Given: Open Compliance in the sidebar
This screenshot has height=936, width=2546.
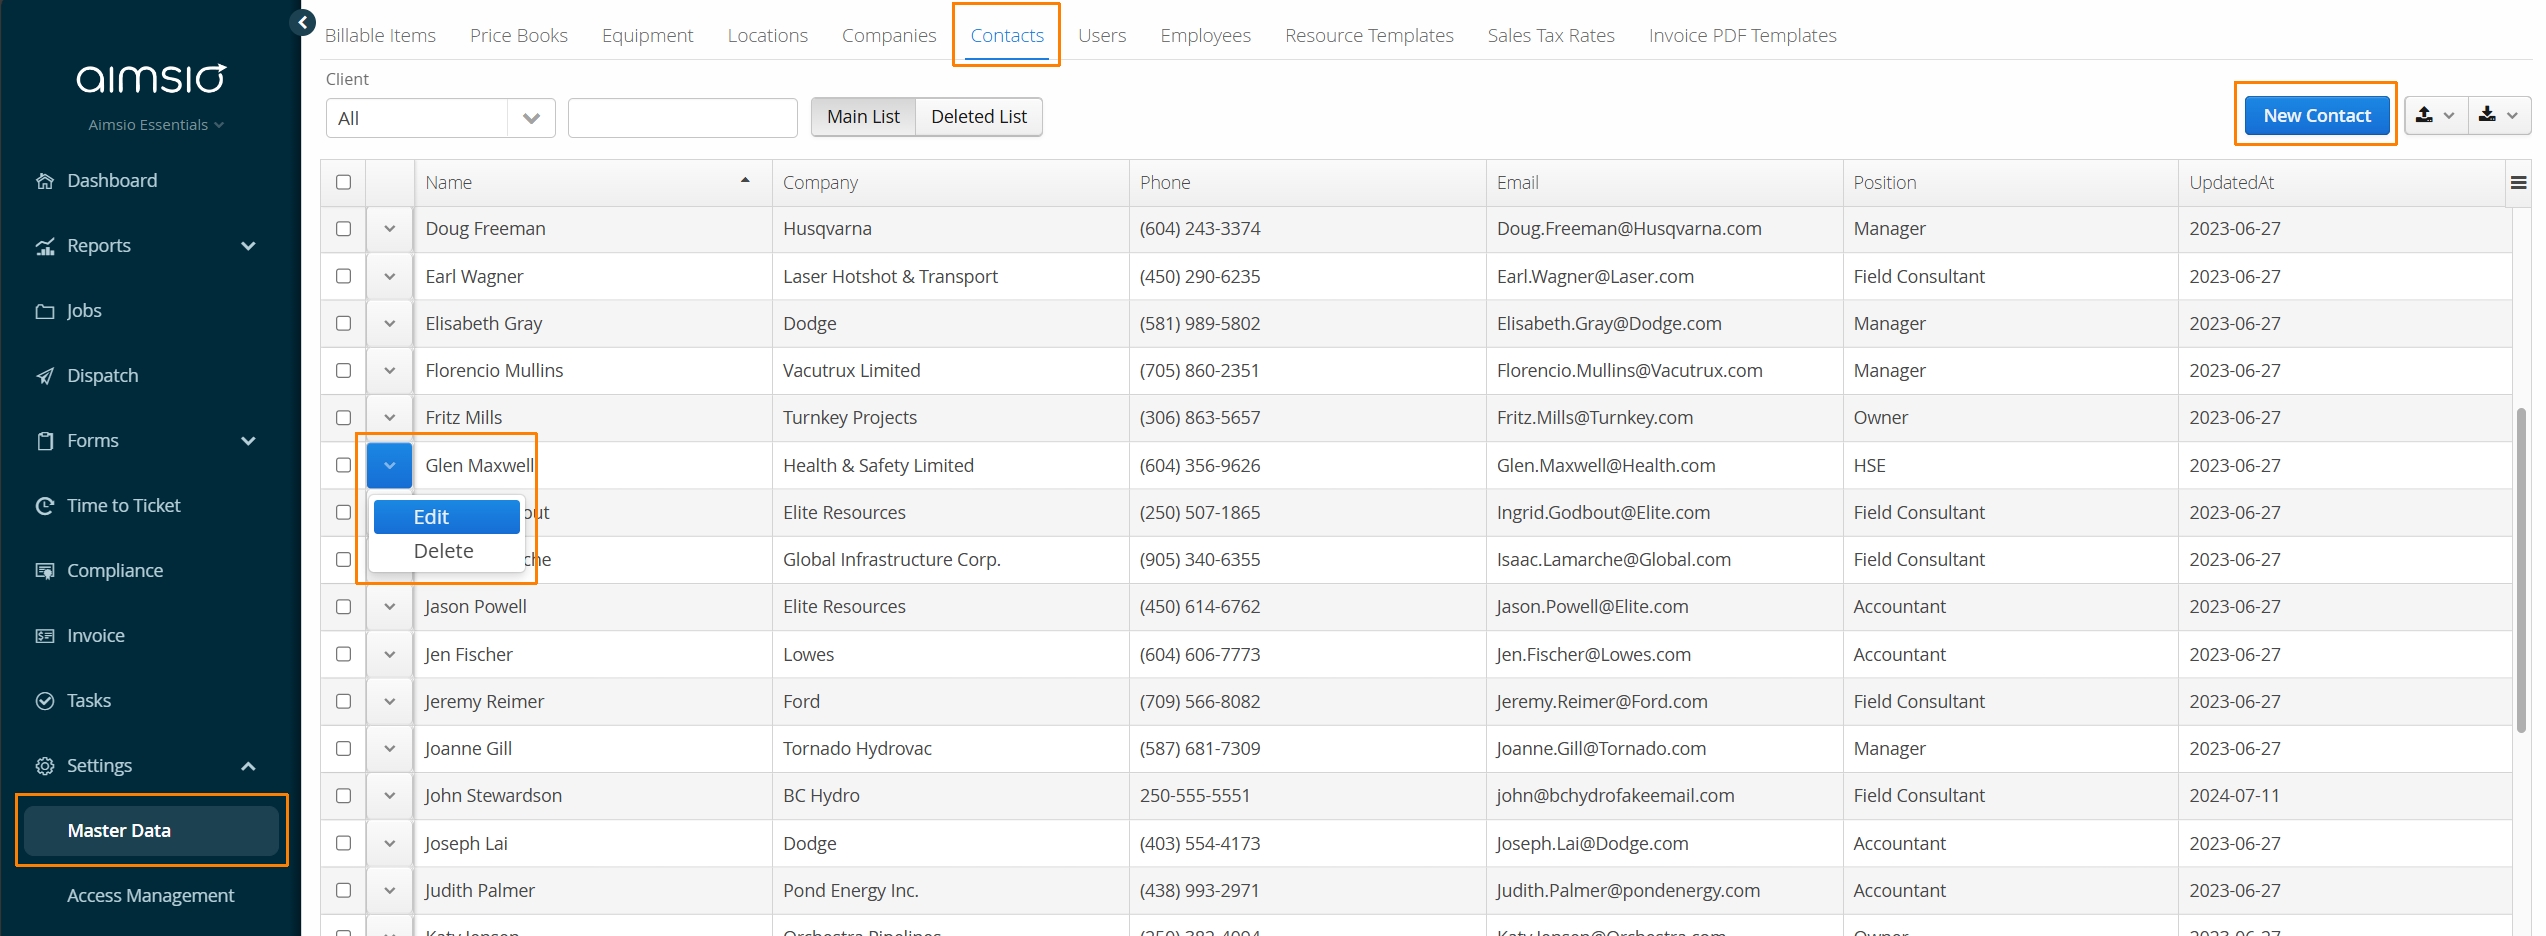Looking at the screenshot, I should (x=114, y=571).
